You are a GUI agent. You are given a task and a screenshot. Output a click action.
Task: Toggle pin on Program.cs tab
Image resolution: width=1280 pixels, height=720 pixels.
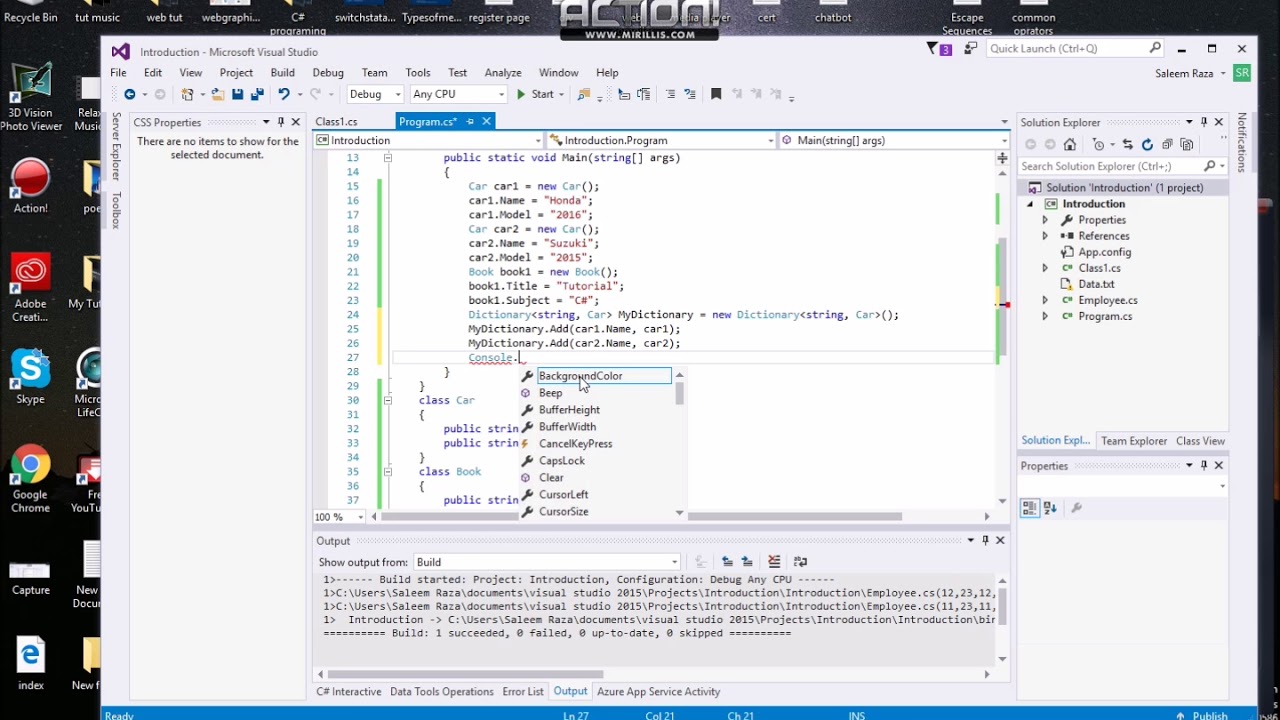click(470, 121)
